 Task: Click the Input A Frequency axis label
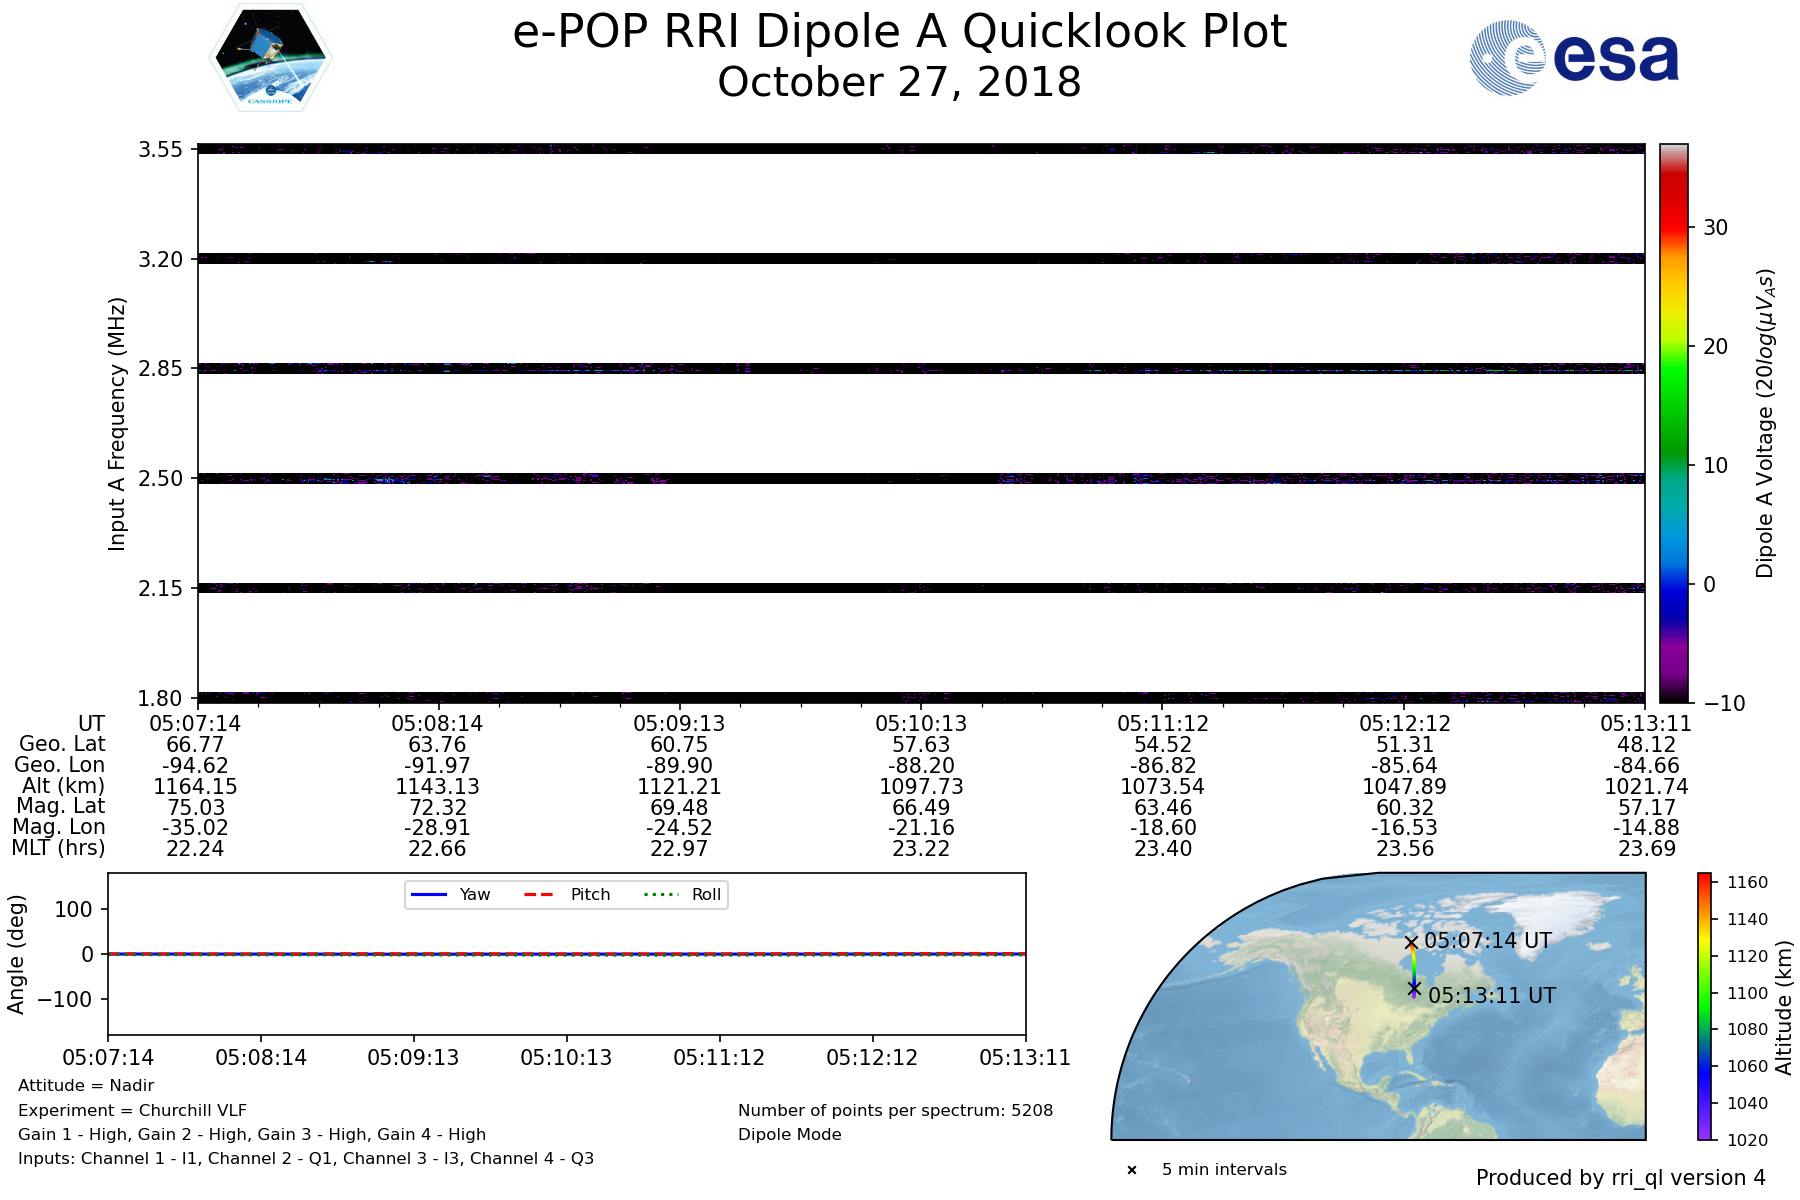point(117,423)
